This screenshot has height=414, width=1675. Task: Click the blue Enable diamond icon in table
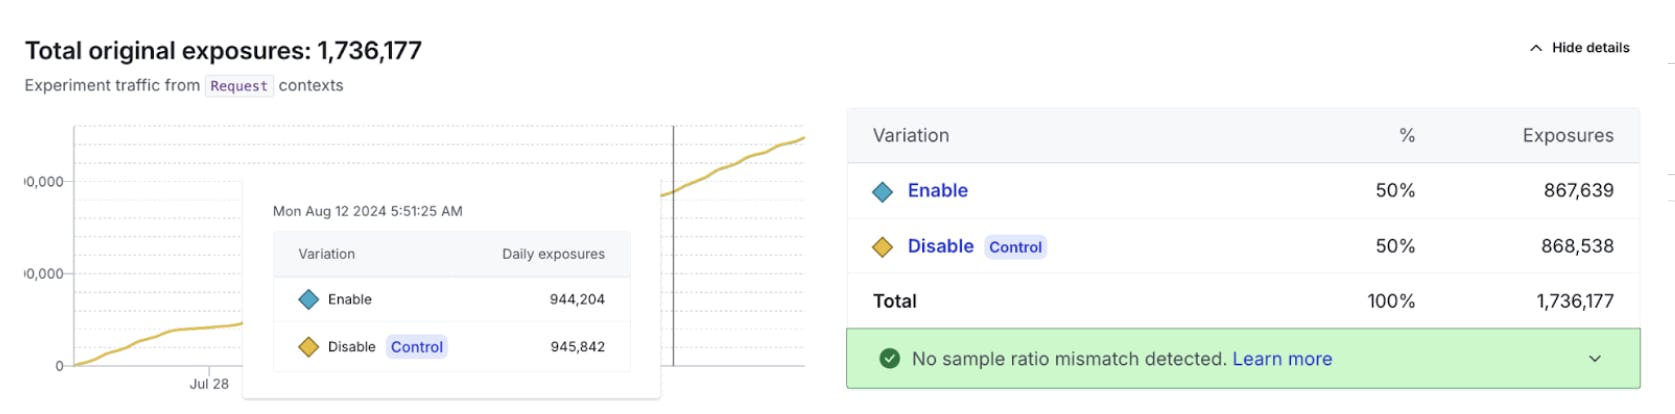click(882, 192)
